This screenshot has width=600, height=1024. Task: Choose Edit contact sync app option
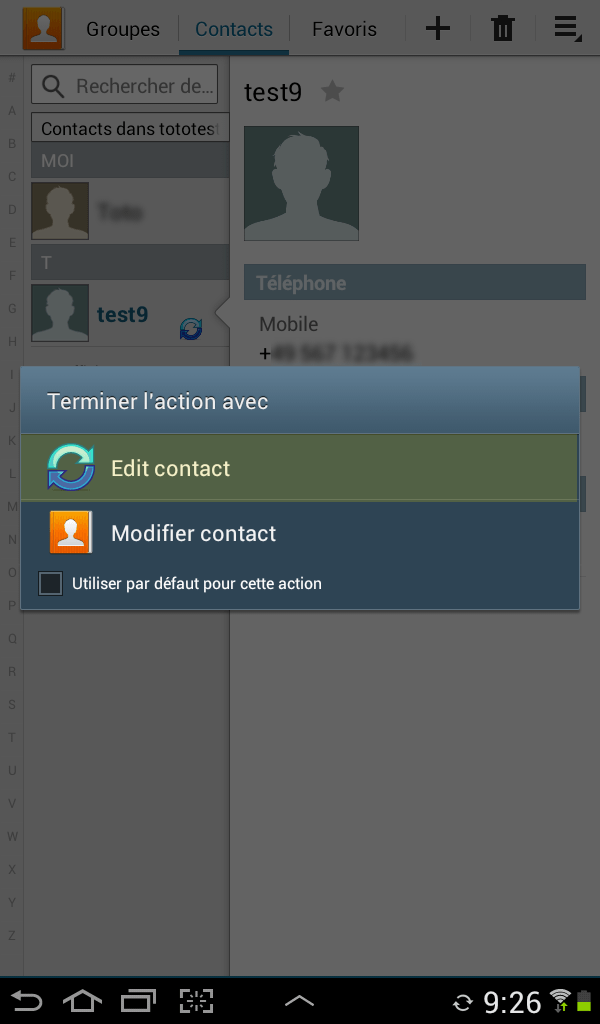pos(300,468)
